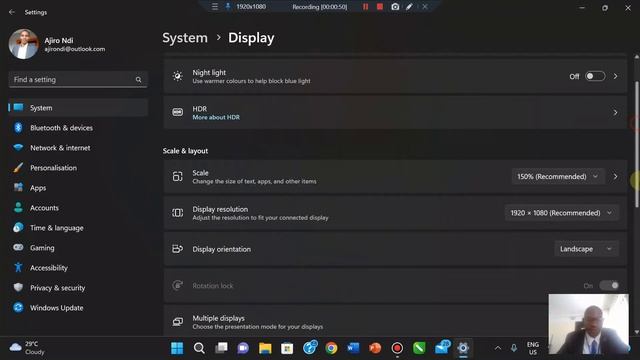Open the More about HDR link
Screen dimensions: 640x360
[x=216, y=118]
